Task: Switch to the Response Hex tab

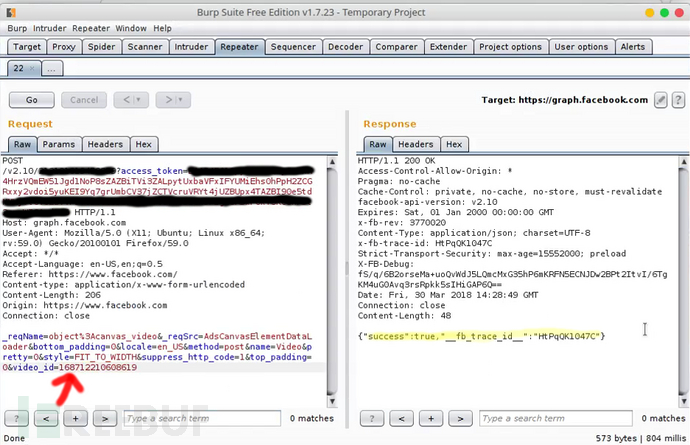Action: click(454, 144)
